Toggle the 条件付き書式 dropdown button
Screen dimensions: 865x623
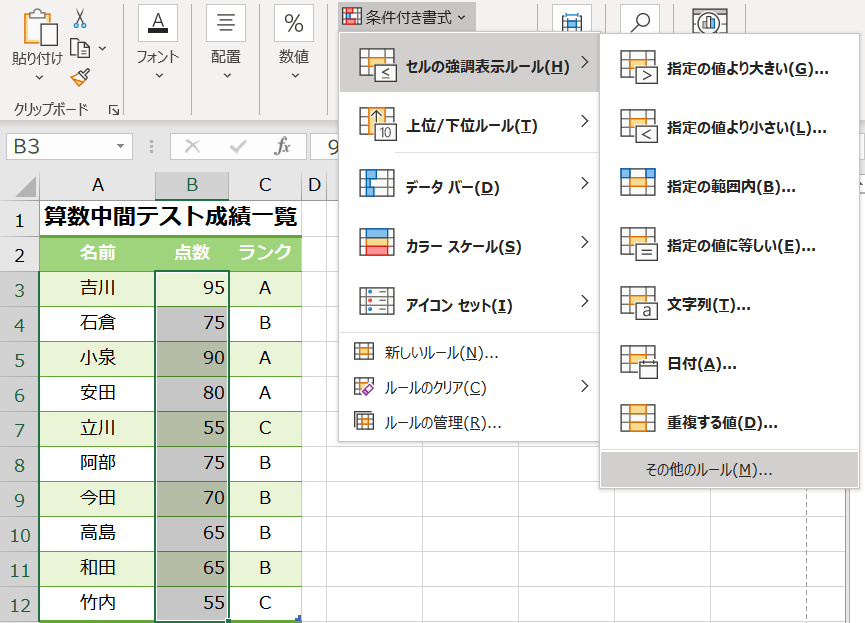406,16
